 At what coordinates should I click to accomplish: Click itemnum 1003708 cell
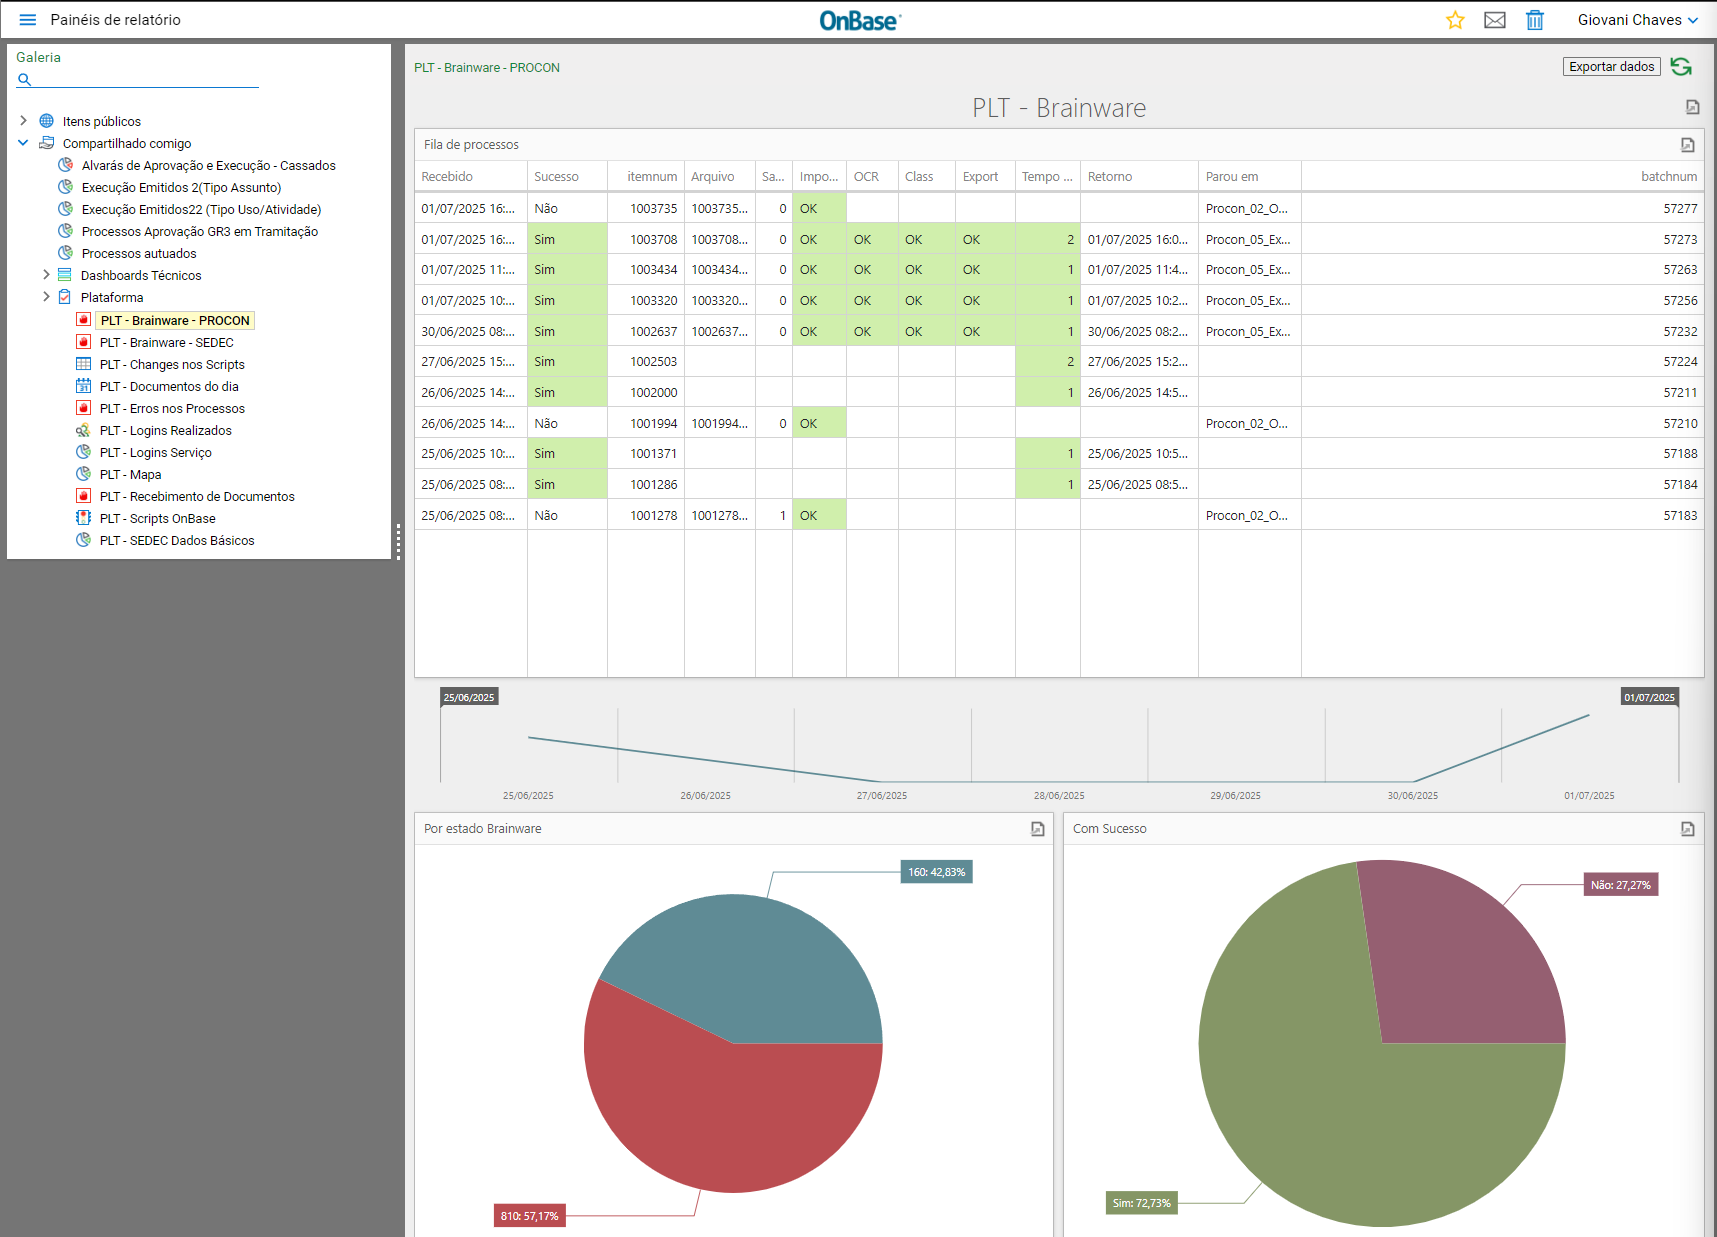tap(646, 240)
